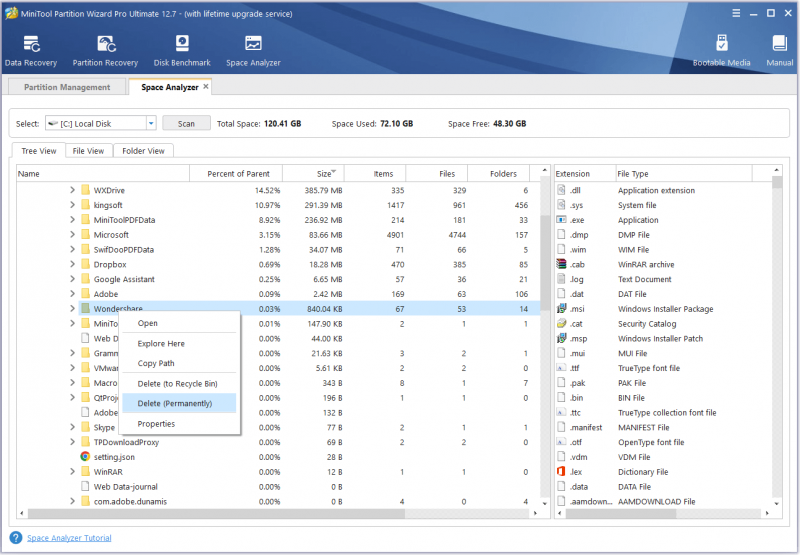Open the Space Analyzer Tutorial link
800x555 pixels.
point(69,538)
